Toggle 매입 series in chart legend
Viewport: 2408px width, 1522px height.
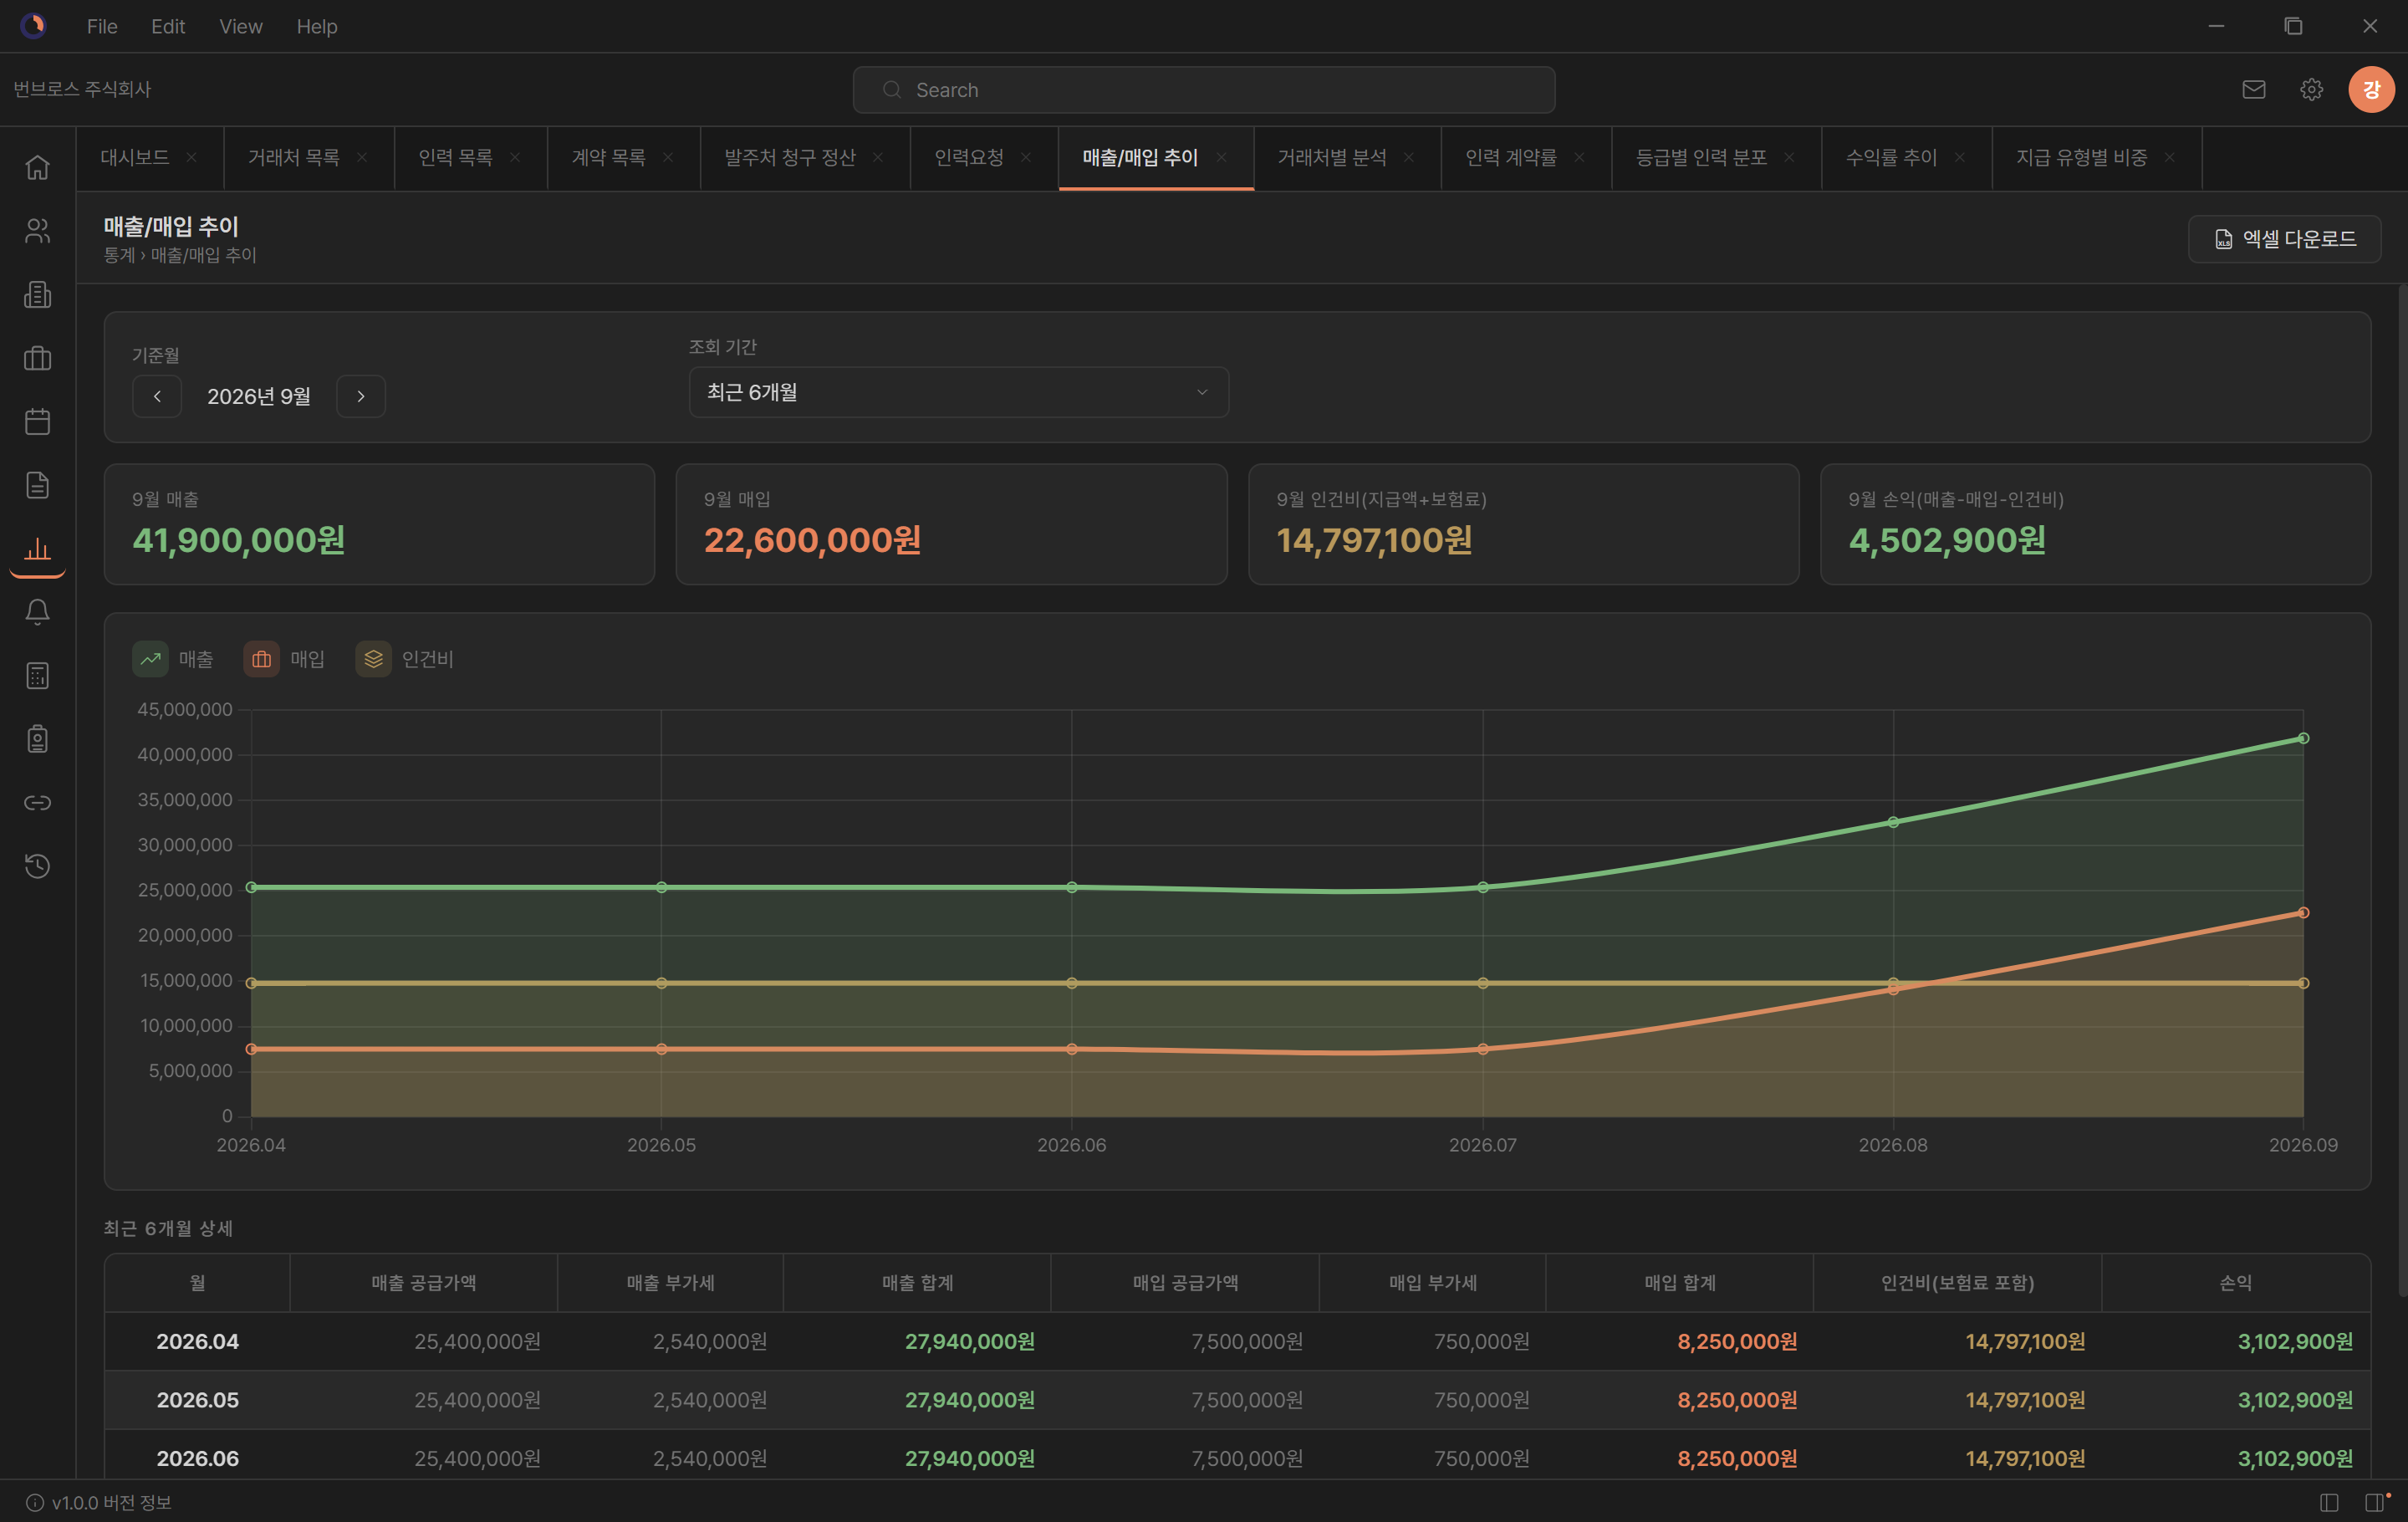click(x=285, y=659)
